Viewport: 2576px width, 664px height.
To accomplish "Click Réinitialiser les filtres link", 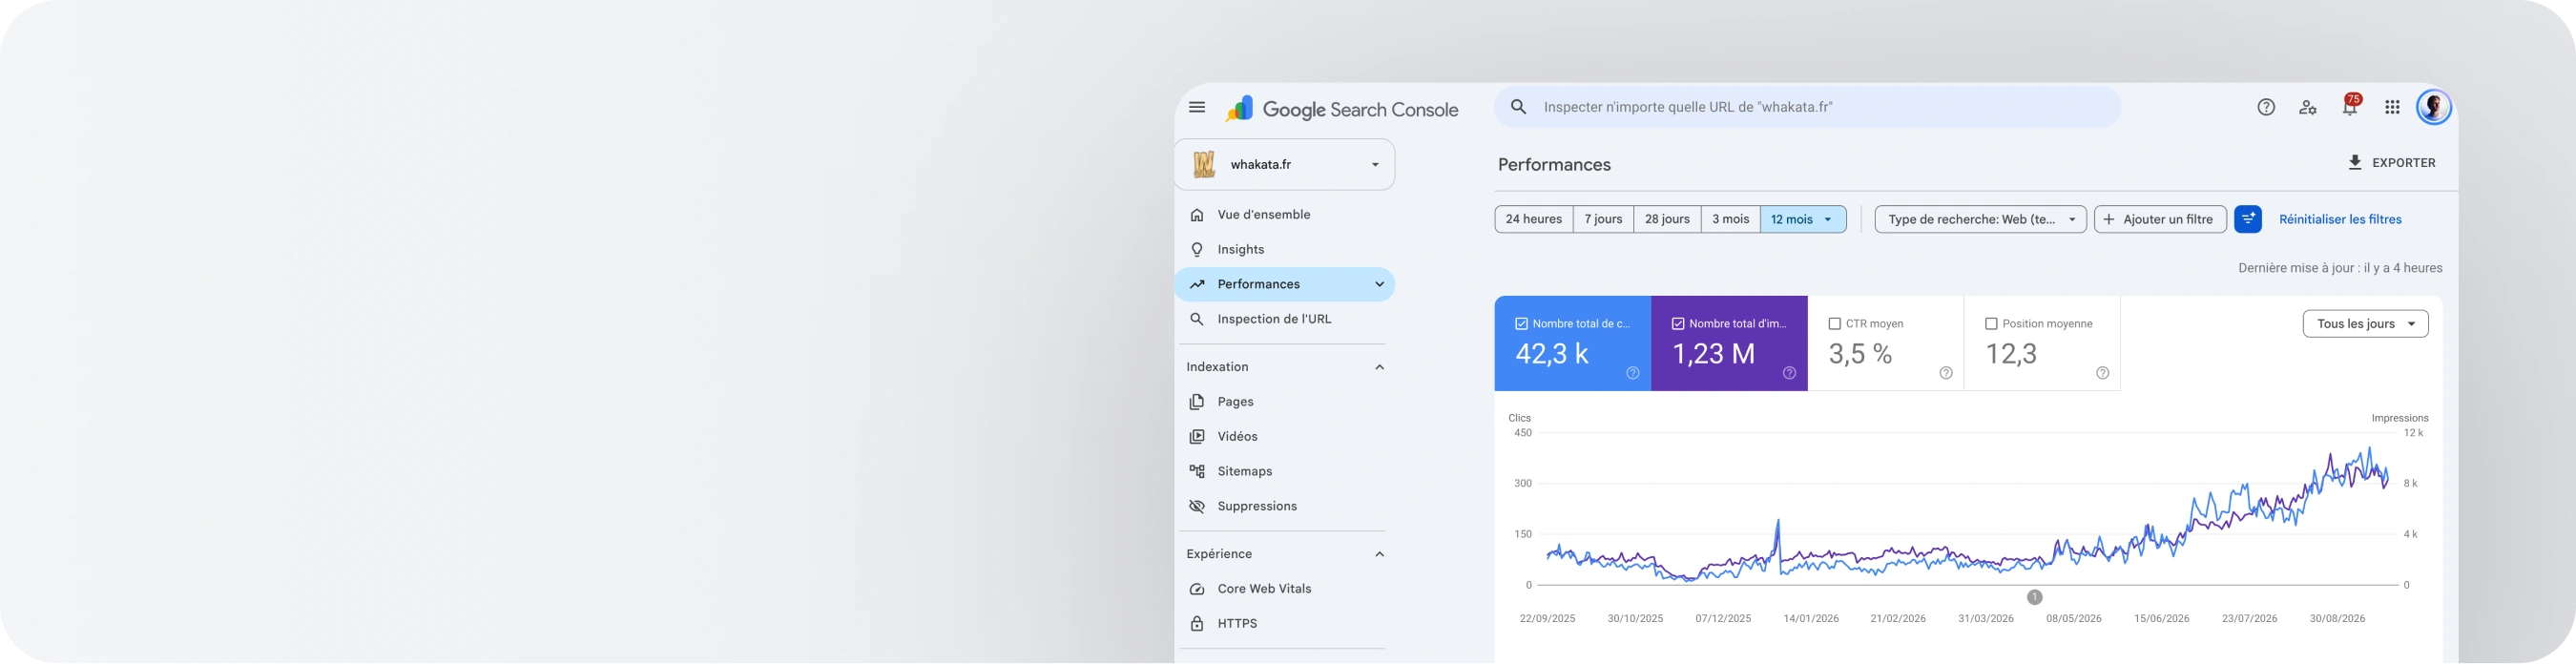I will 2340,219.
